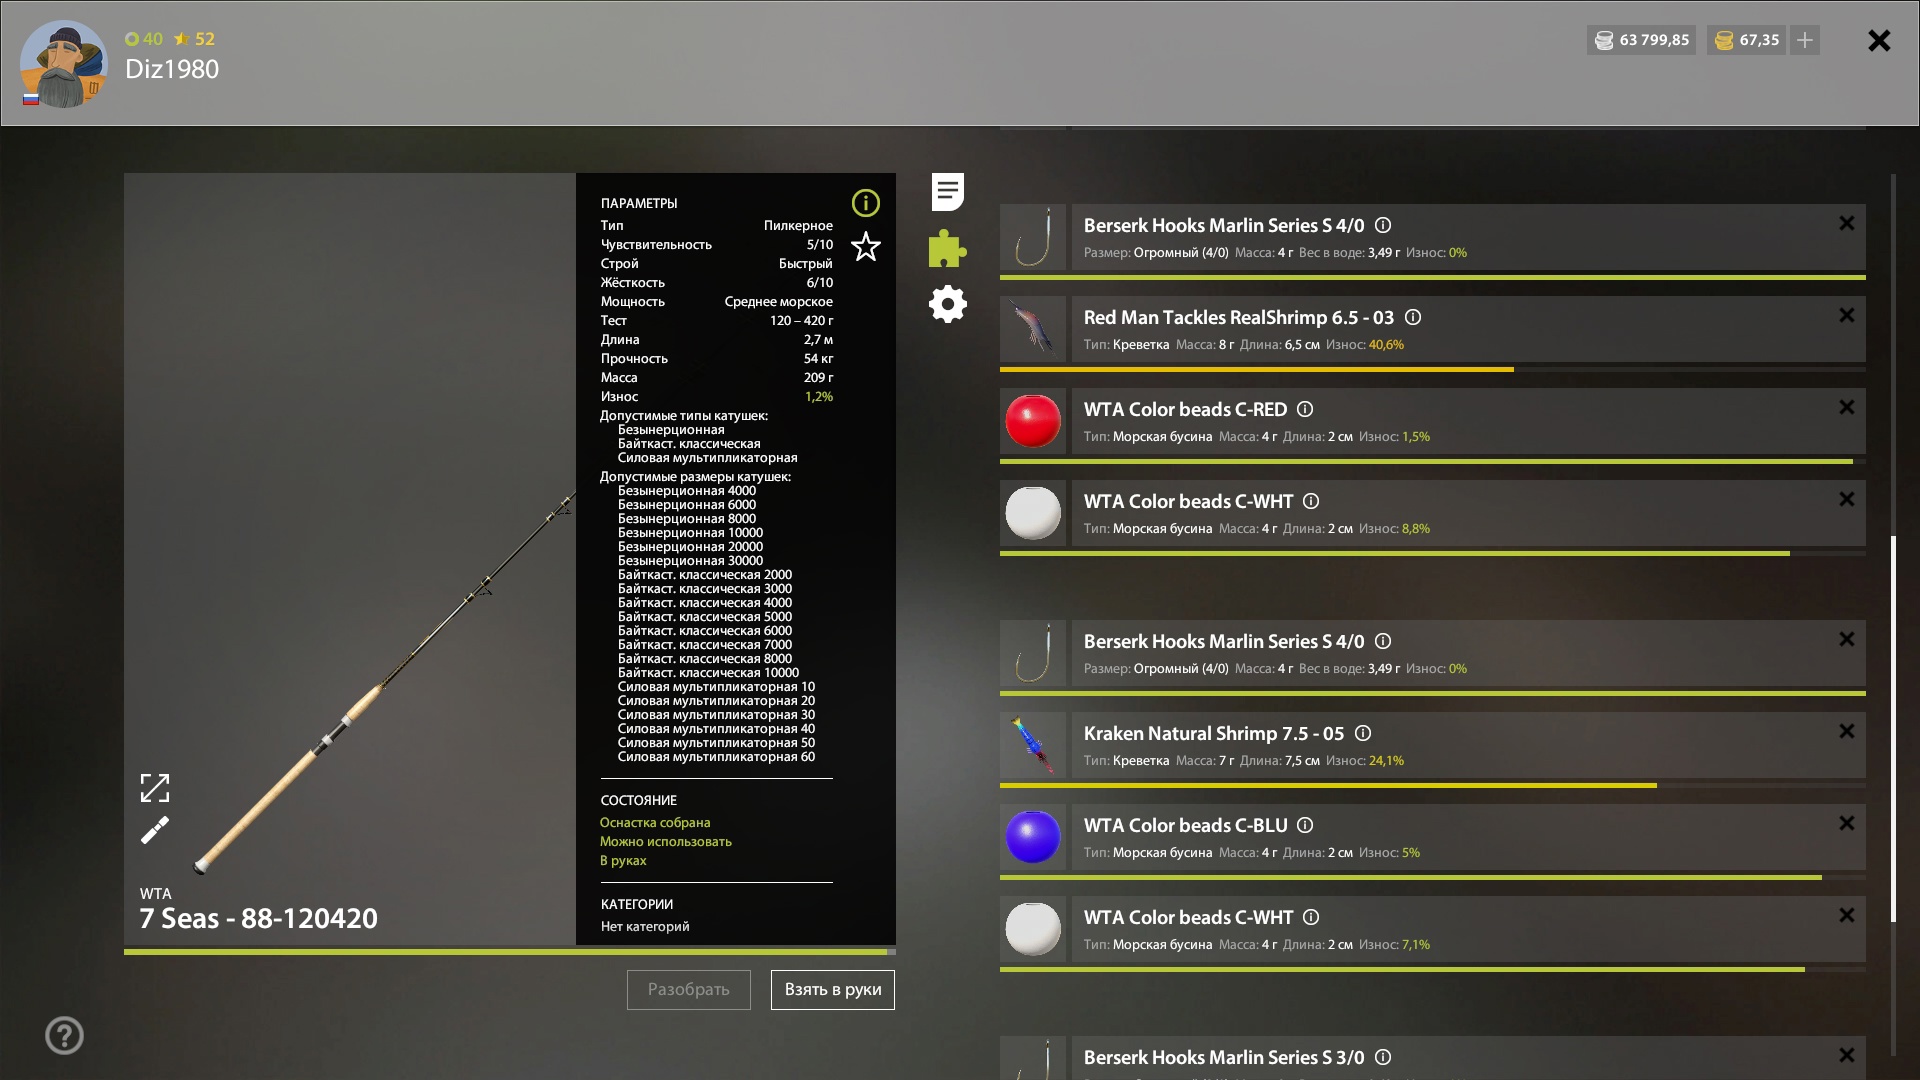Select the second Marlin 4/0 hook thumbnail
This screenshot has height=1080, width=1920.
click(1033, 653)
